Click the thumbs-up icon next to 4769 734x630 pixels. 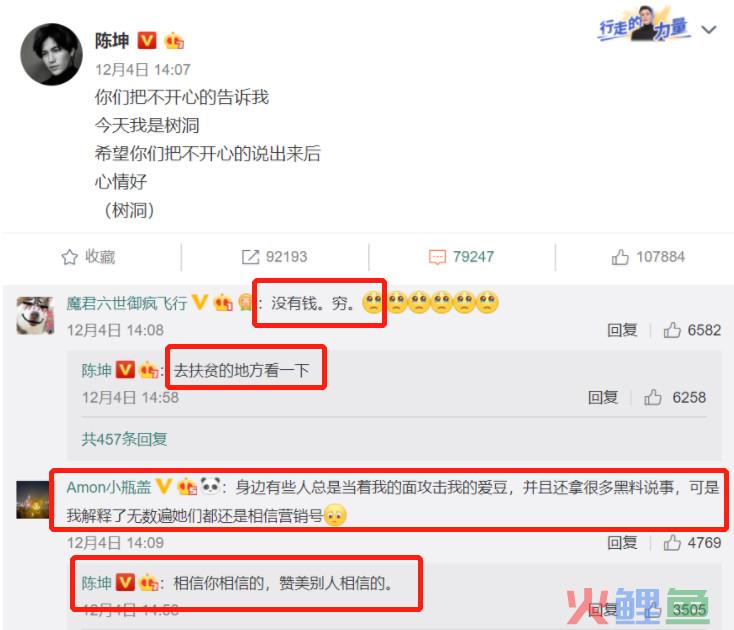(672, 542)
